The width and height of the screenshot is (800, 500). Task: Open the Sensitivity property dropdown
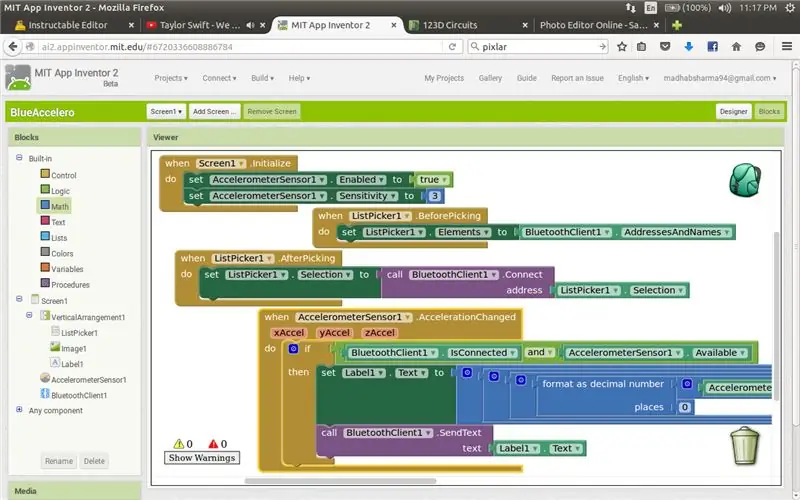393,196
